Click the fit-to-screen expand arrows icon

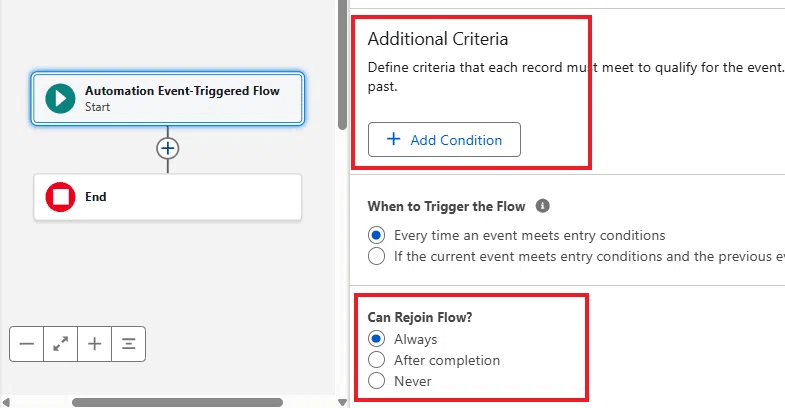(61, 344)
